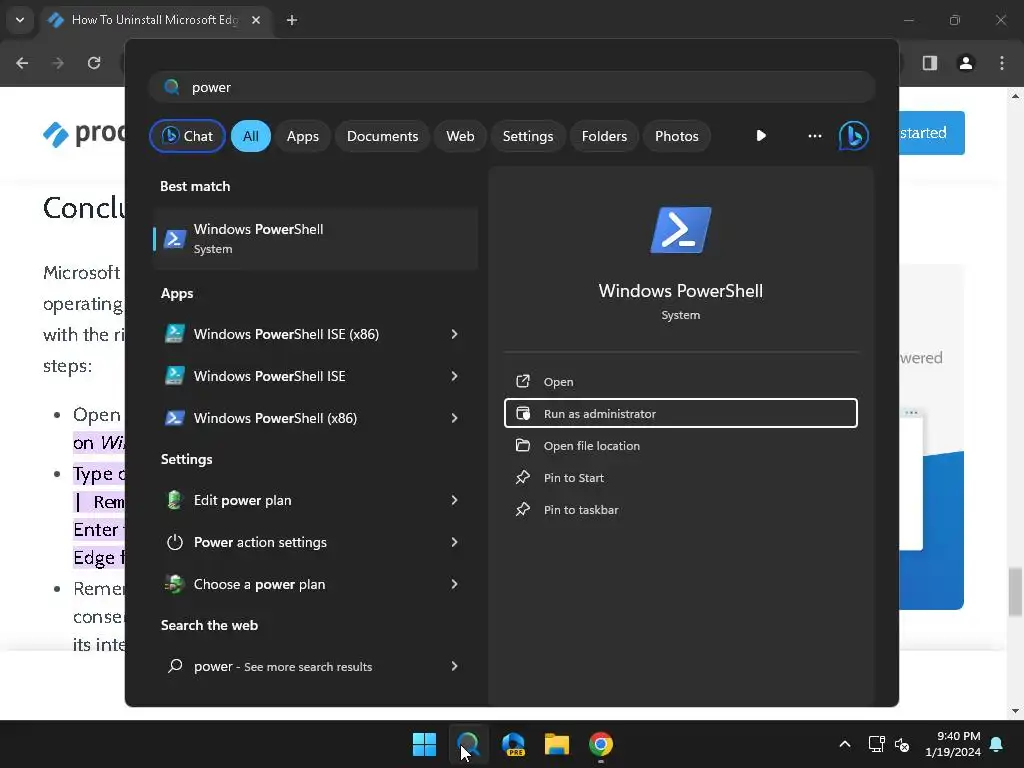Expand Edit power plan details chevron

click(x=455, y=500)
